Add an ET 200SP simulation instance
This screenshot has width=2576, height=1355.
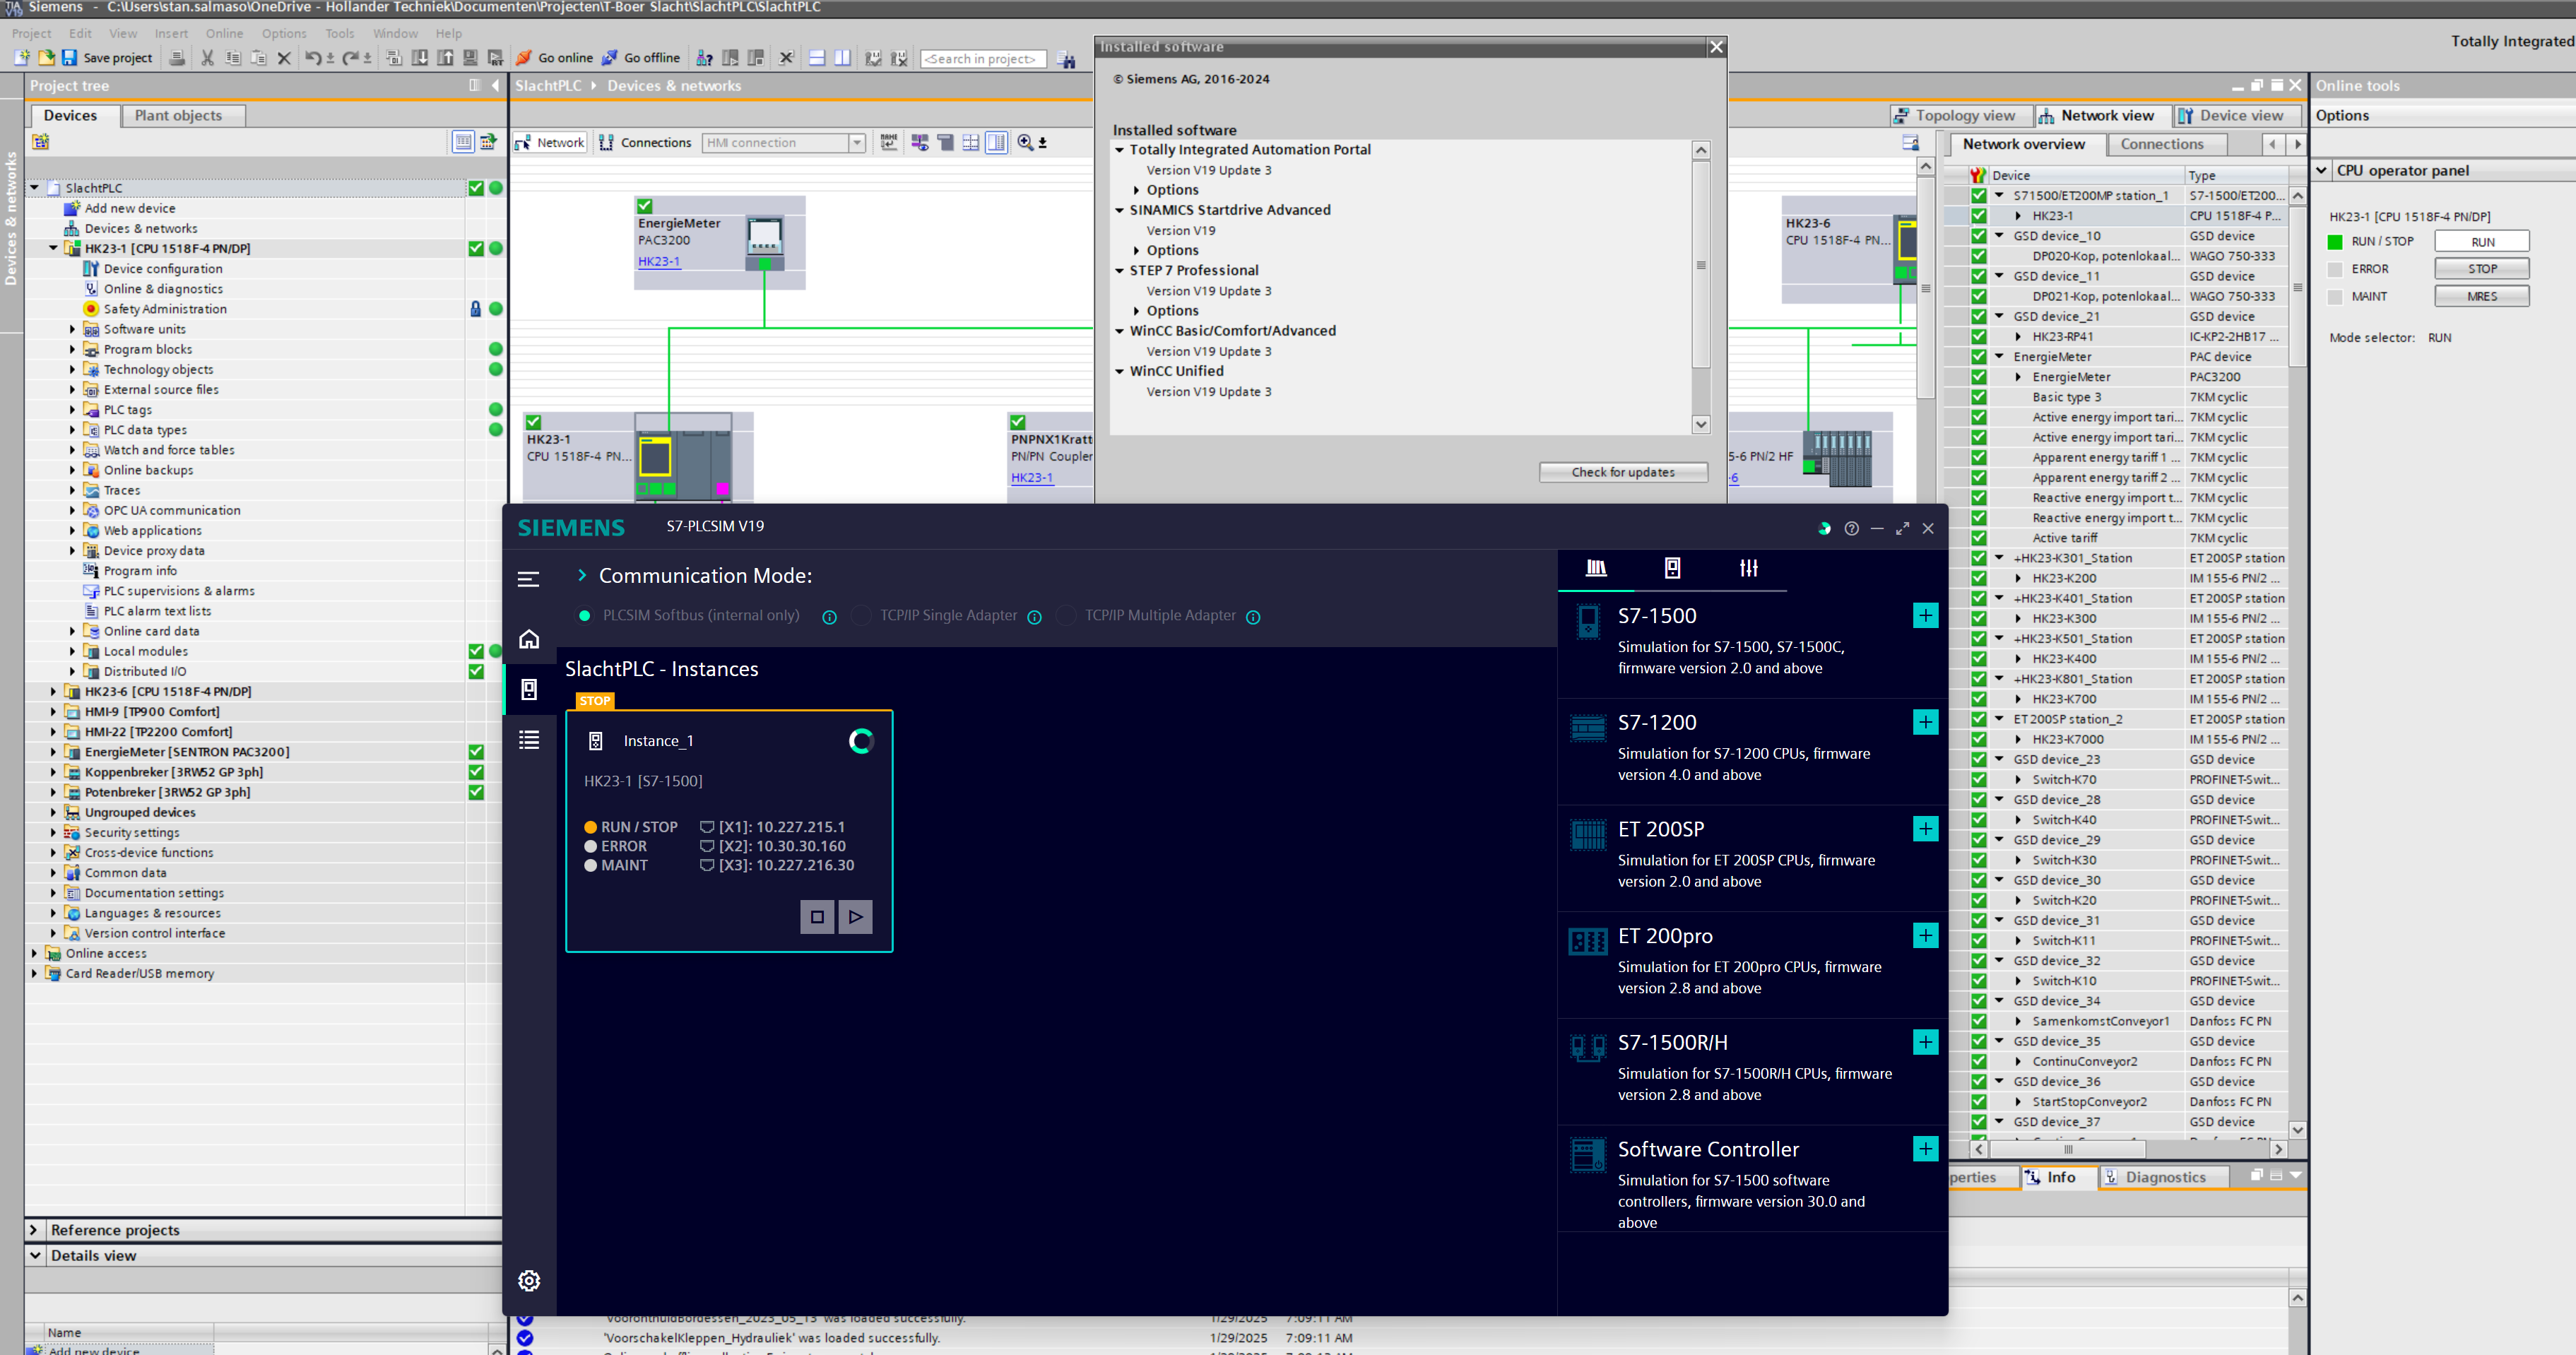1925,829
